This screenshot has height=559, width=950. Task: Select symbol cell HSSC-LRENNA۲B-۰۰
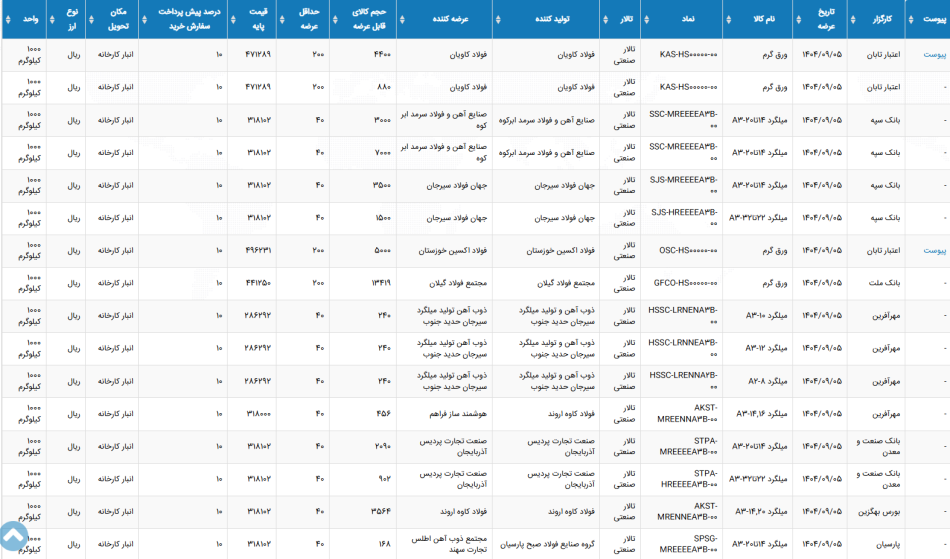pos(683,381)
